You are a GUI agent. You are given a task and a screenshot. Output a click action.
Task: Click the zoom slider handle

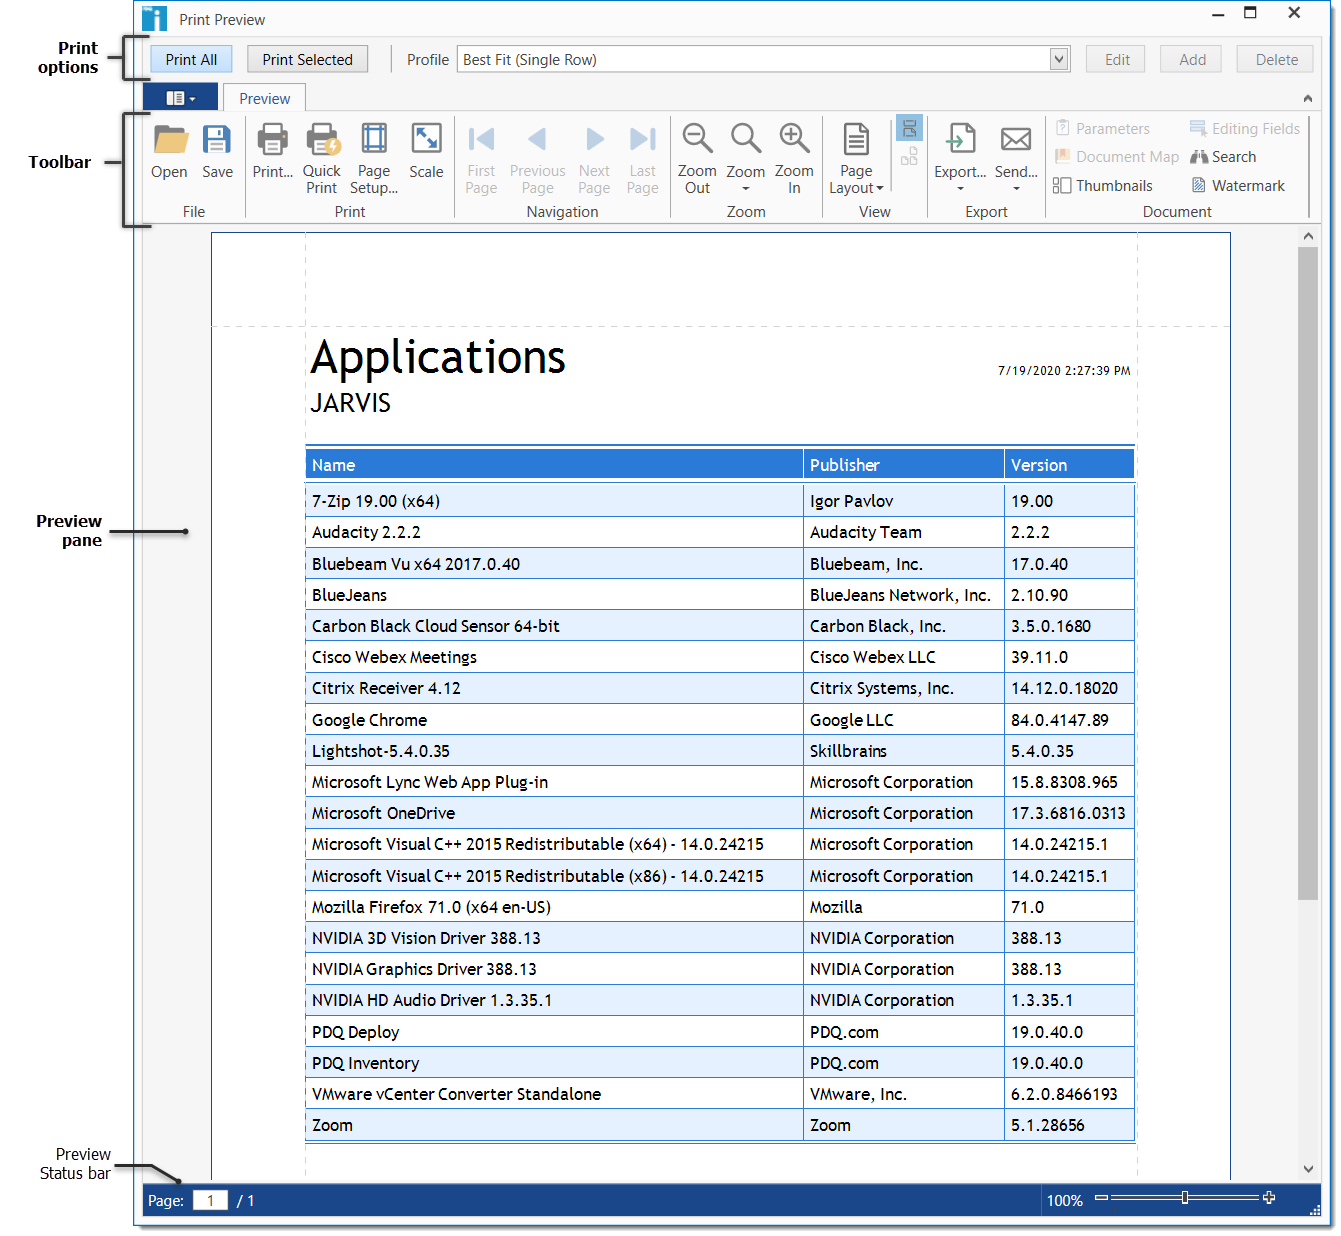click(x=1185, y=1198)
